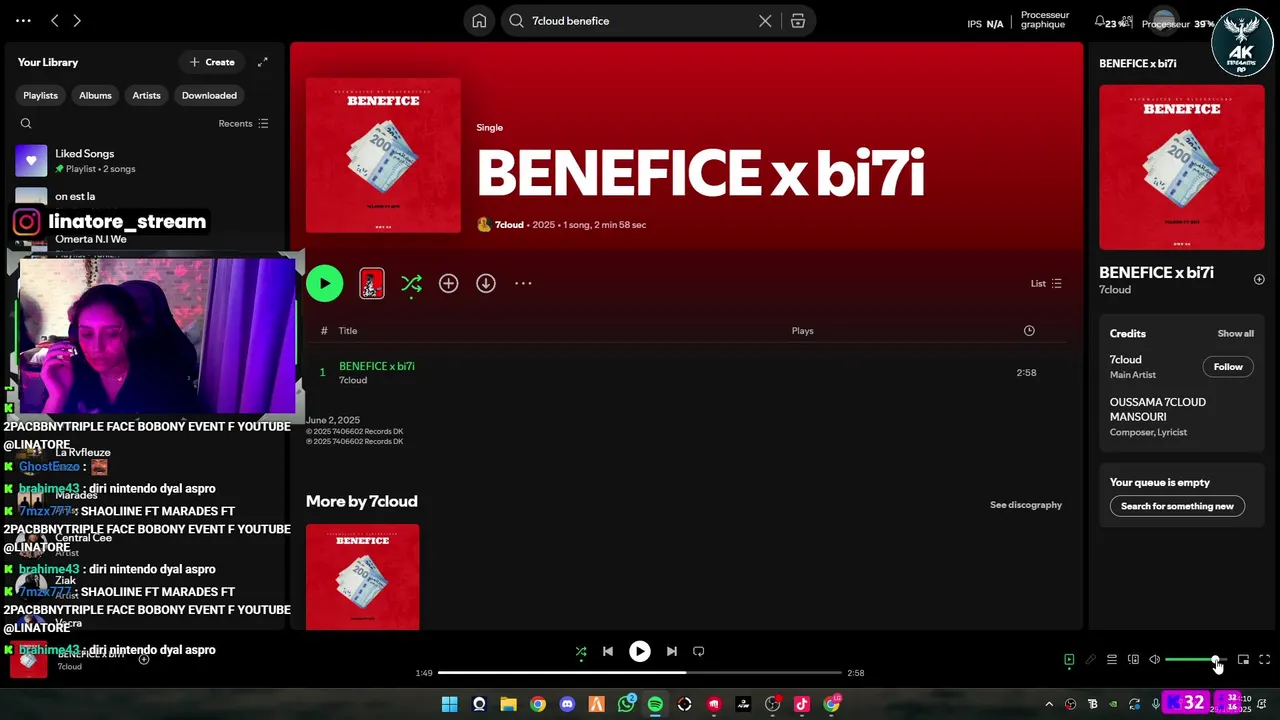Click the large BENEFICE album cover
The image size is (1280, 720).
pyautogui.click(x=383, y=155)
